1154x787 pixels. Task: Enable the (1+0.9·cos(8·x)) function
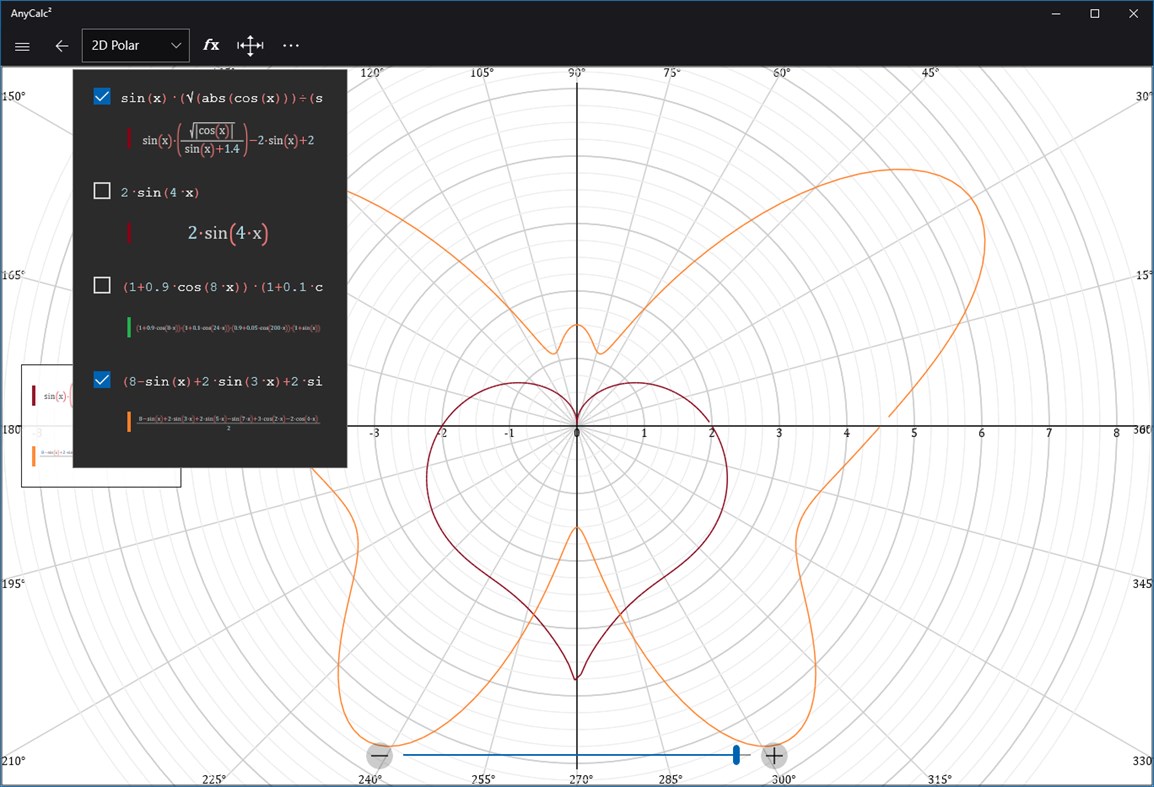[x=102, y=285]
